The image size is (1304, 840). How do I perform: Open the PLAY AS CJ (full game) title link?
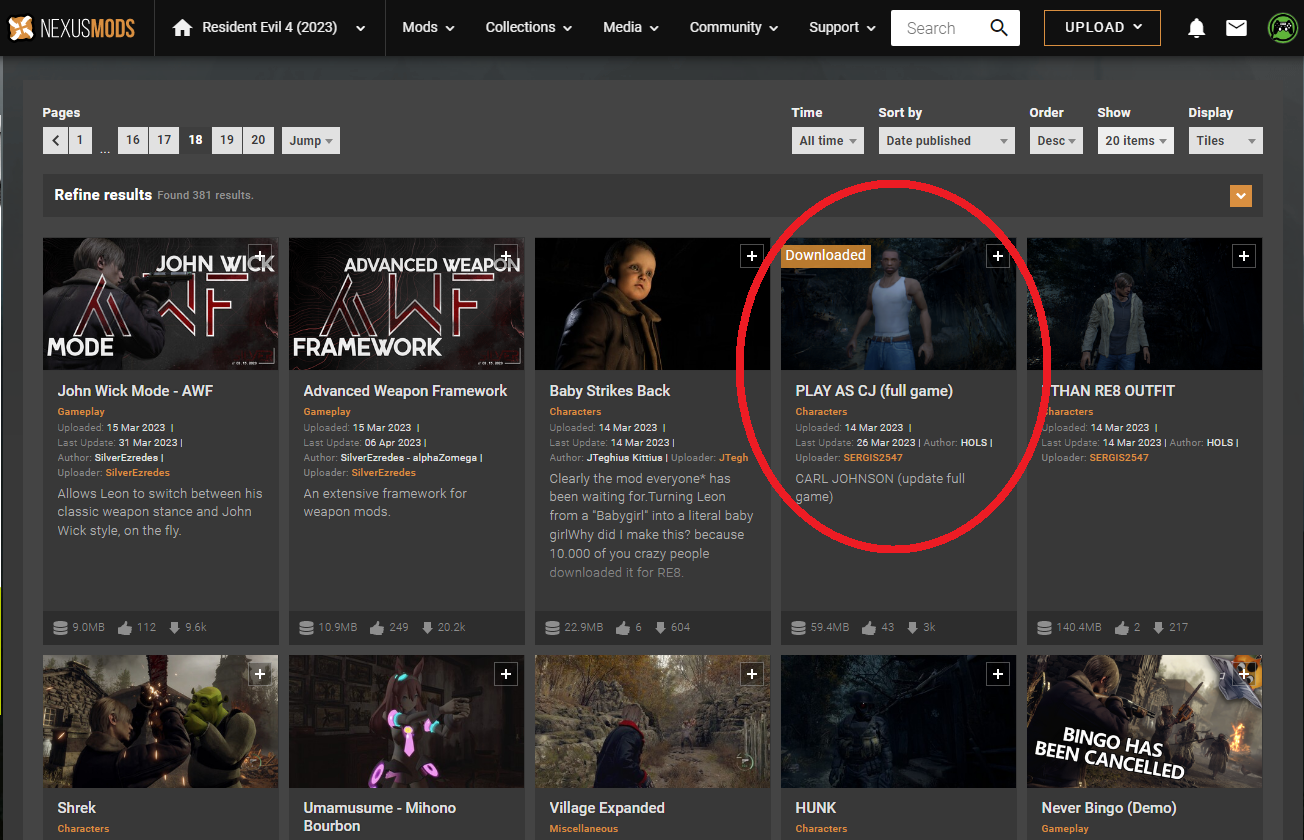click(x=874, y=391)
